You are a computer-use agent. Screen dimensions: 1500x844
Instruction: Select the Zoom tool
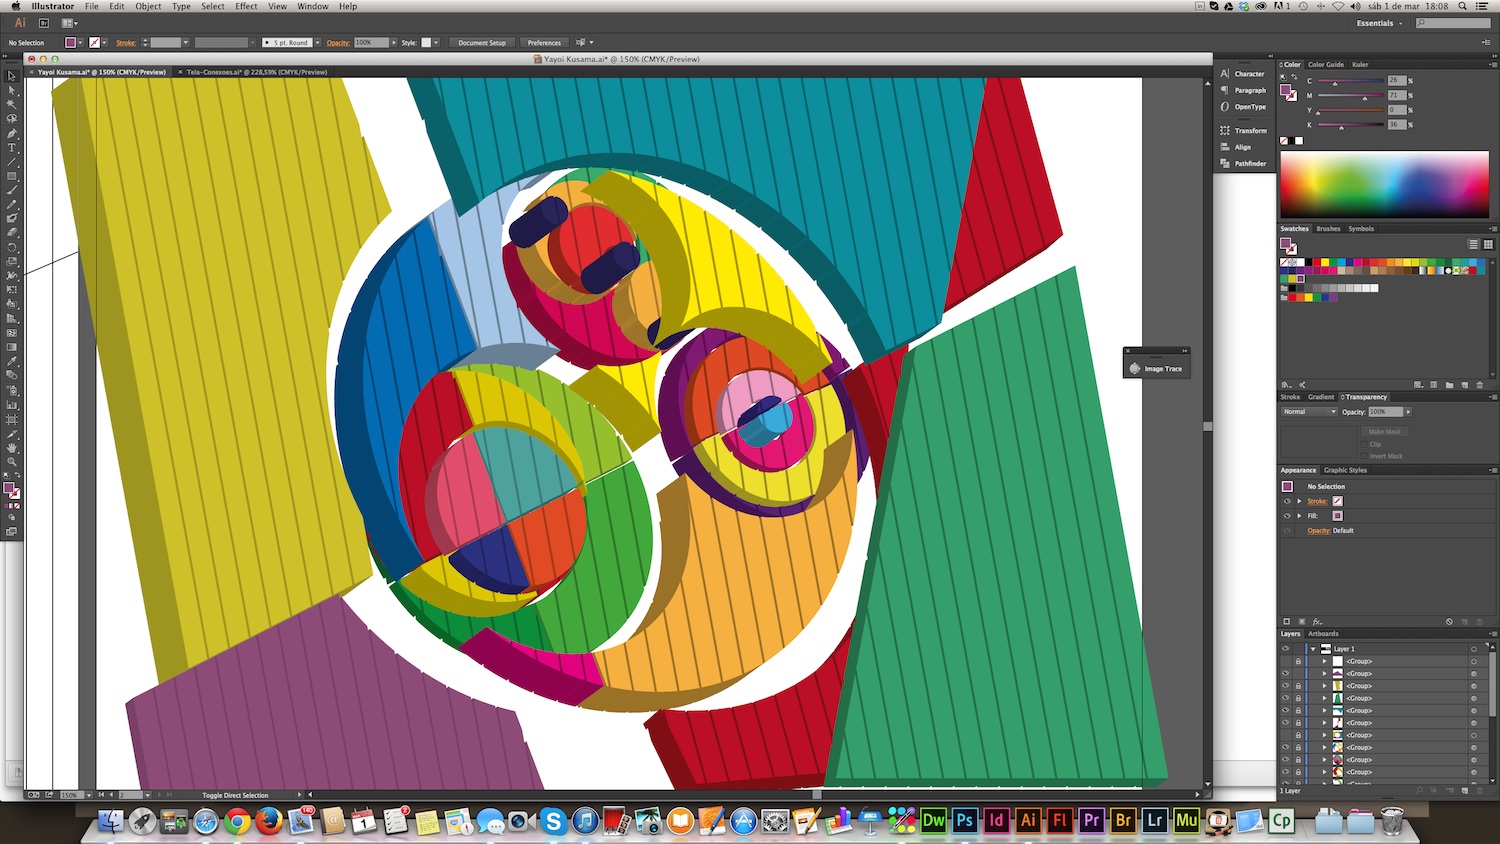12,461
